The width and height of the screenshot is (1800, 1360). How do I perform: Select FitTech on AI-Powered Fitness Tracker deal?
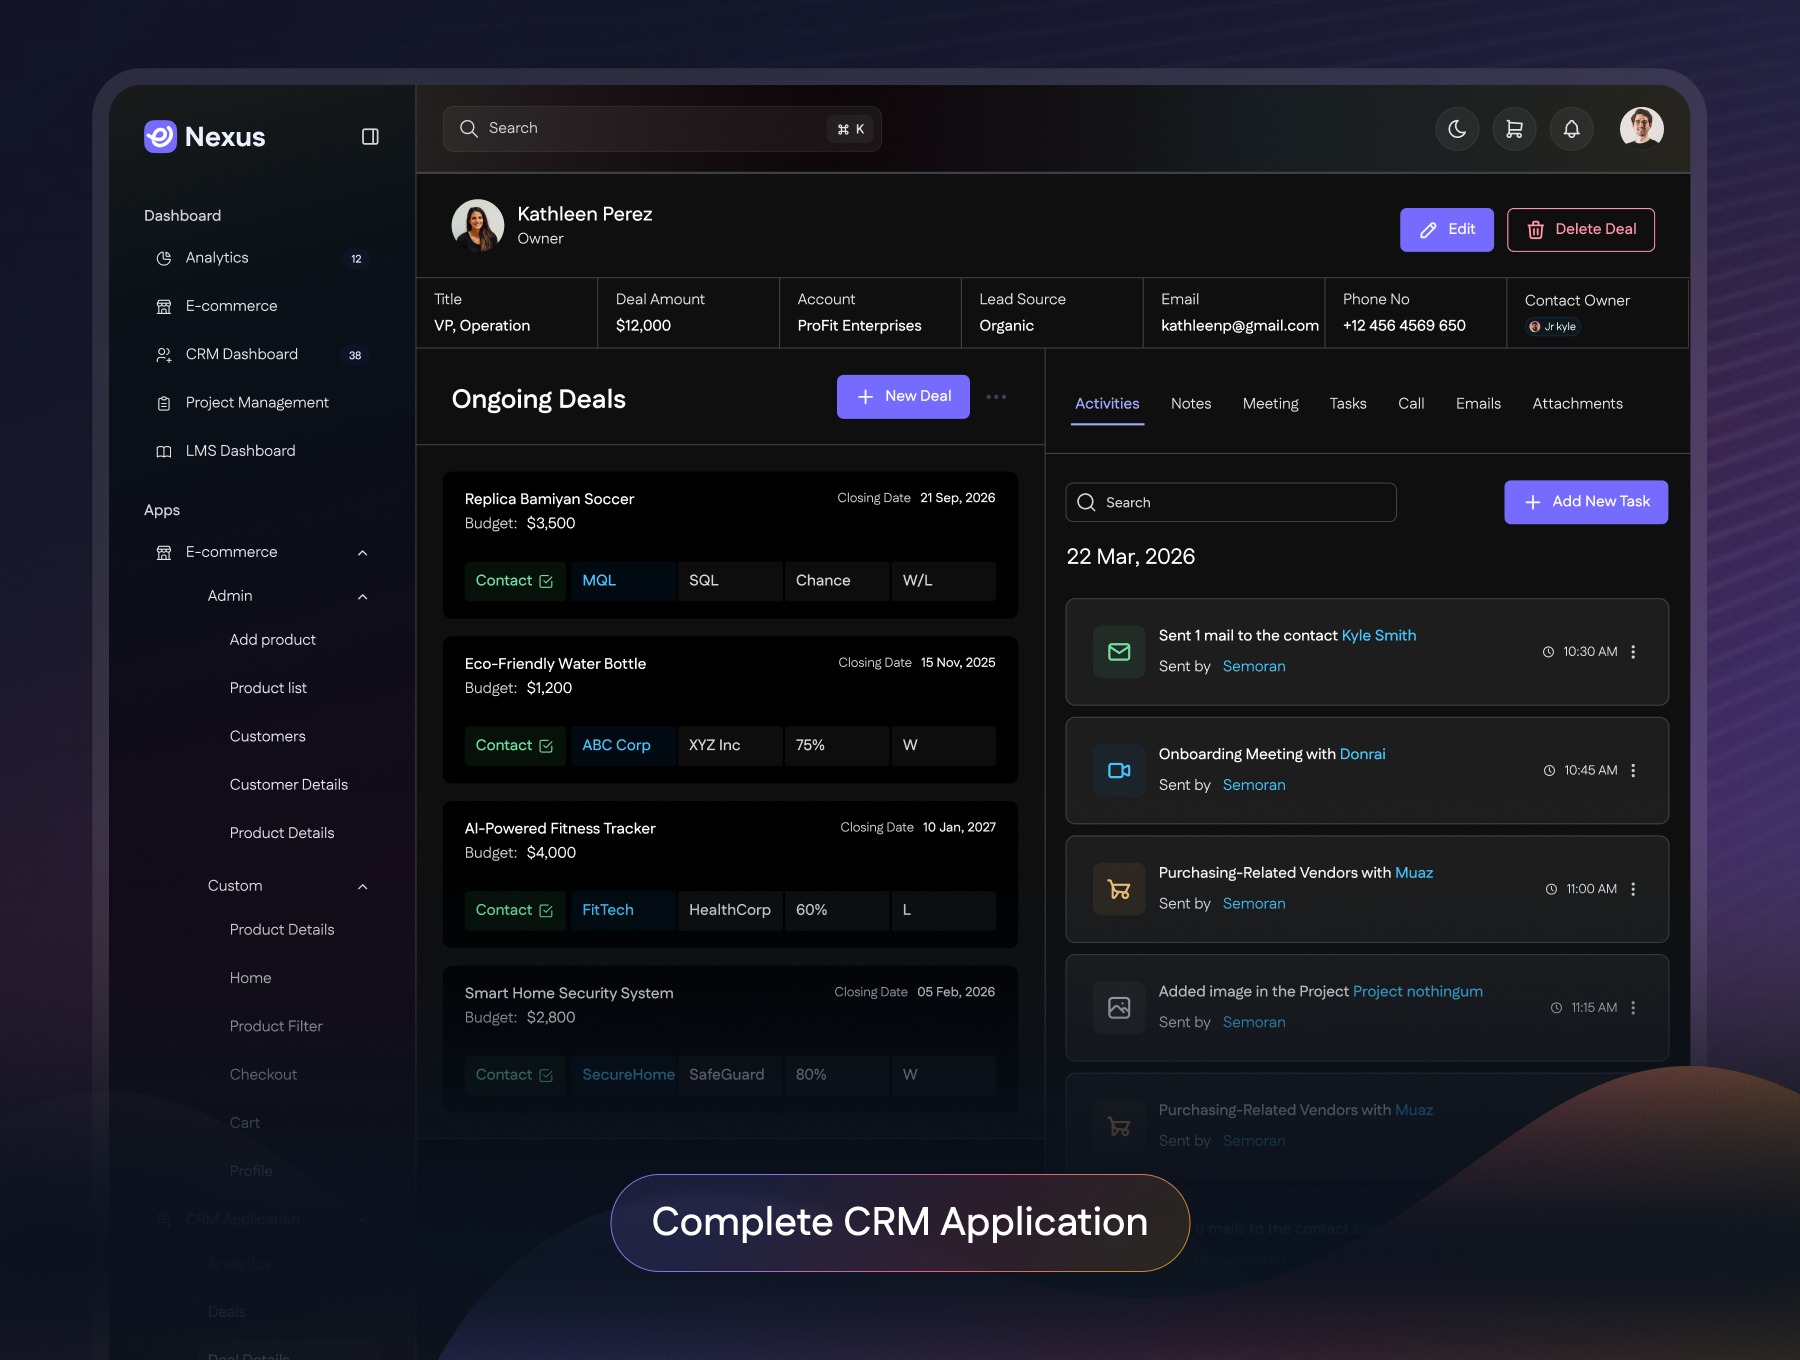pos(624,910)
